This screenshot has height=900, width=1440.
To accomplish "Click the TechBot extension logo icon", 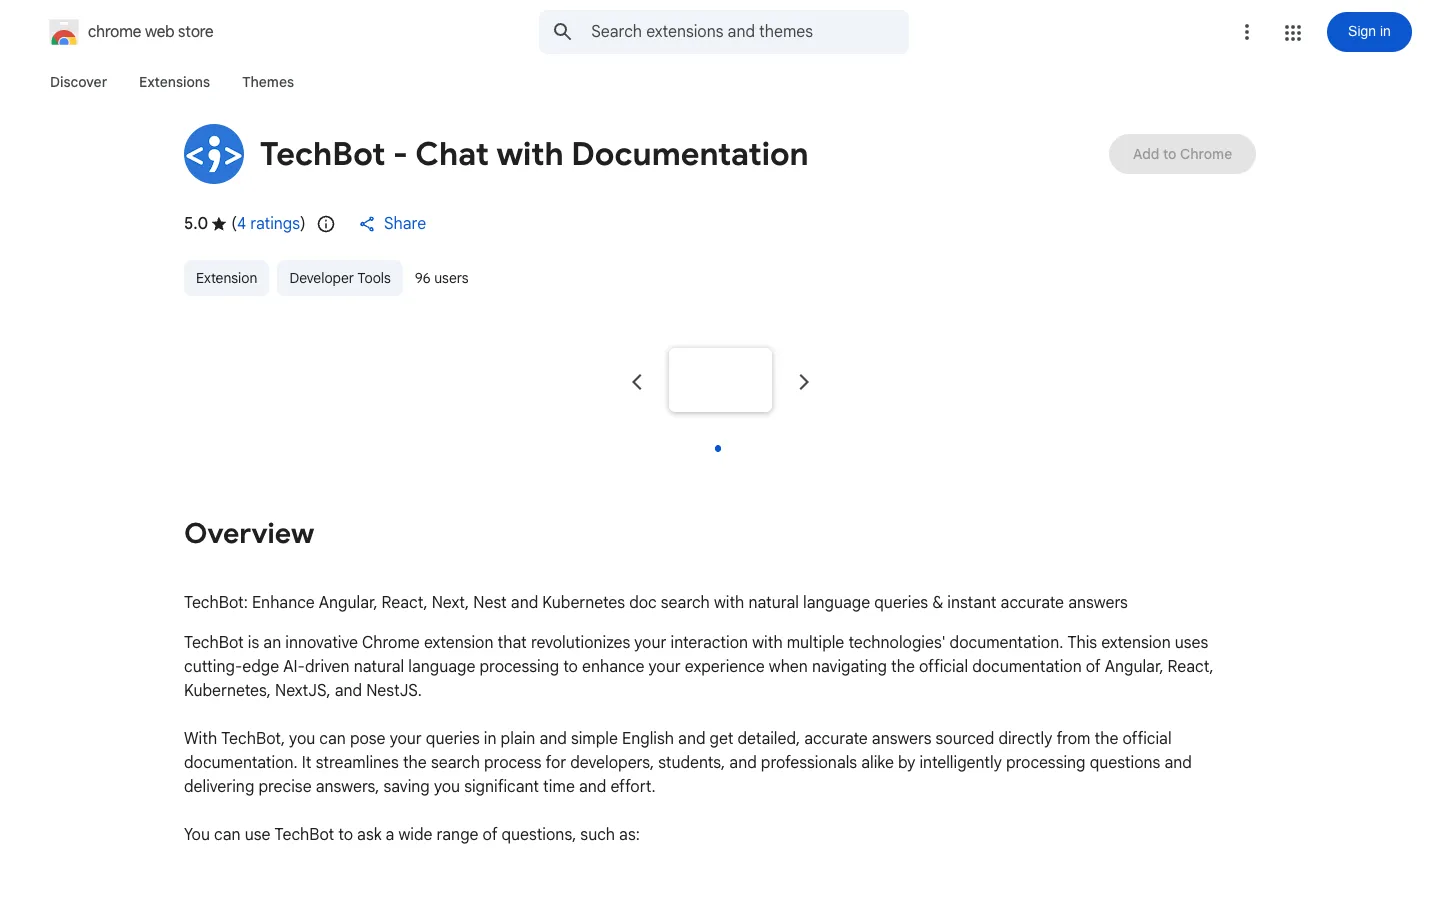I will coord(214,154).
